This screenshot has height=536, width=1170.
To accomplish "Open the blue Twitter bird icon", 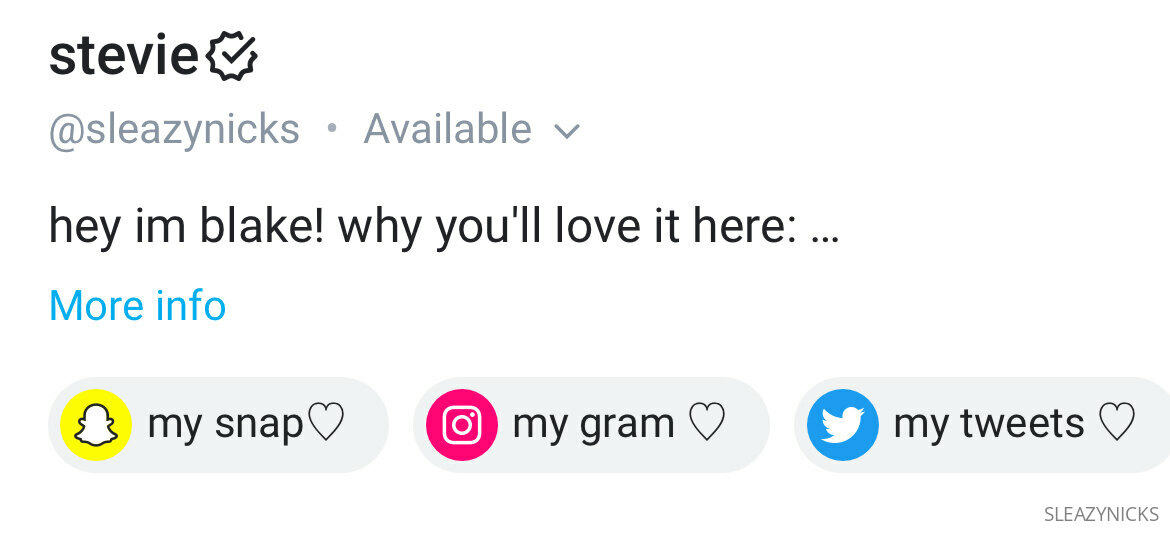I will pos(843,425).
